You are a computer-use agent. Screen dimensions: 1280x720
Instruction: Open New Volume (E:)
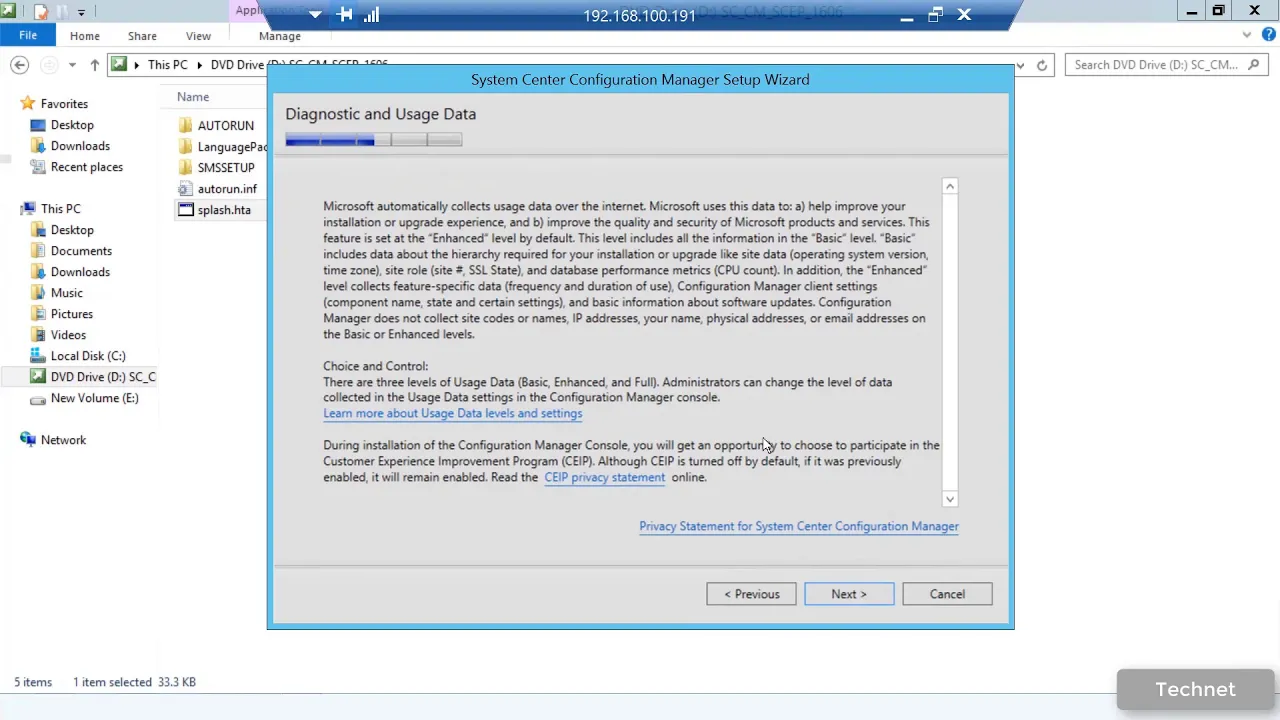(94, 398)
